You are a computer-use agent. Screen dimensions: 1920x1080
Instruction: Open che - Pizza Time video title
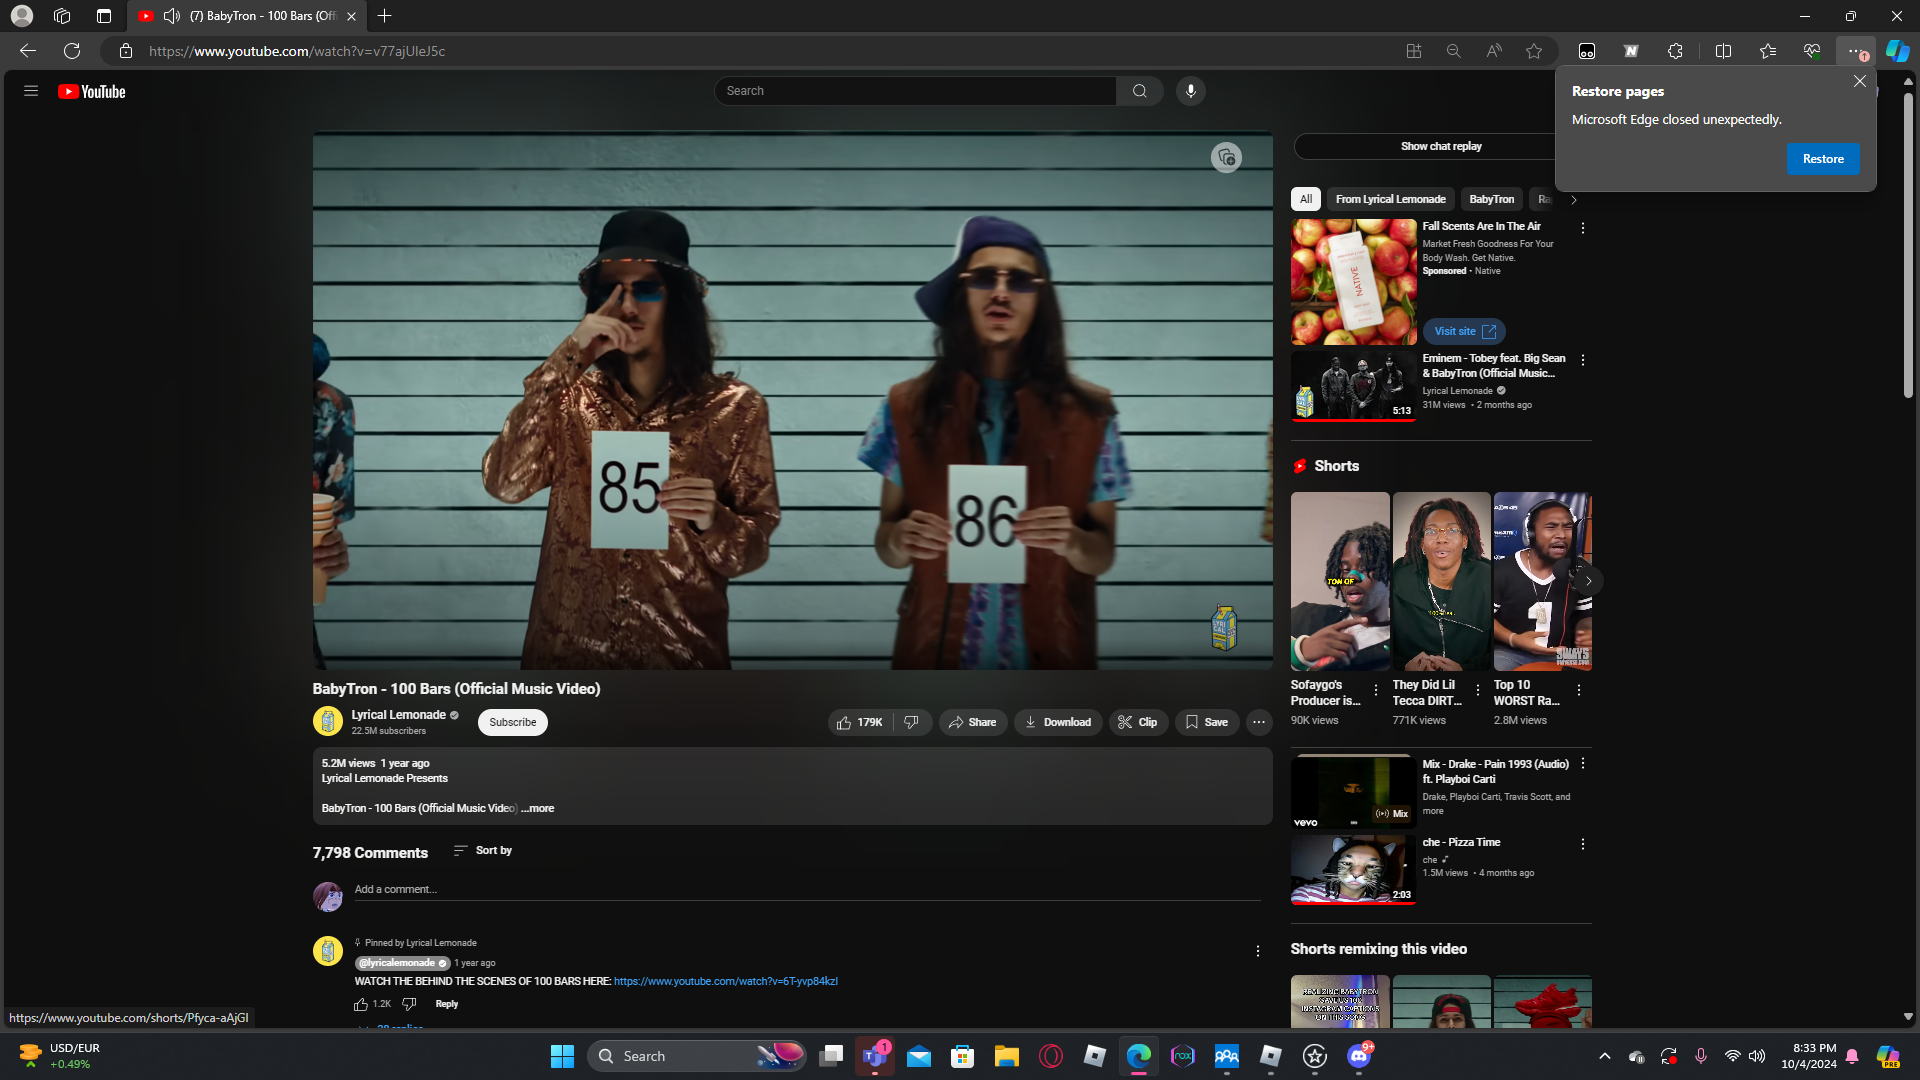1461,842
